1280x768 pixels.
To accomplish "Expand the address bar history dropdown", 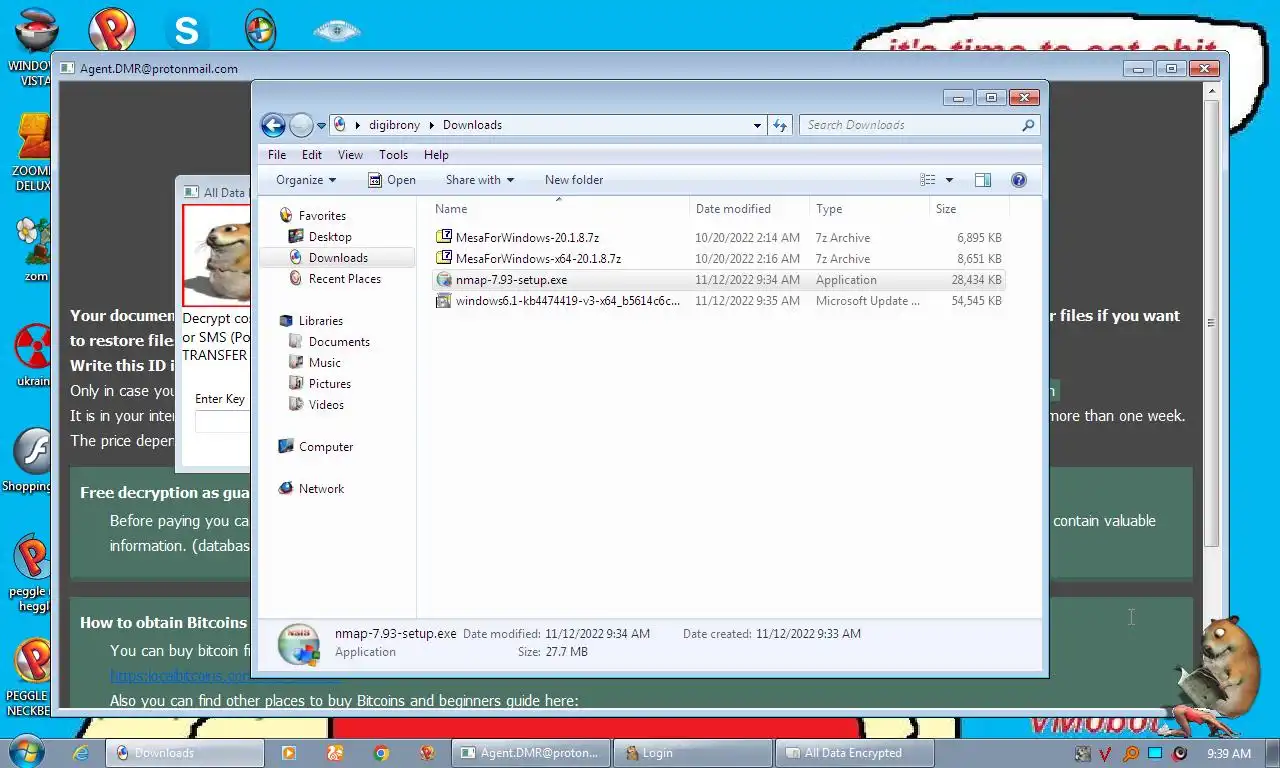I will coord(757,125).
